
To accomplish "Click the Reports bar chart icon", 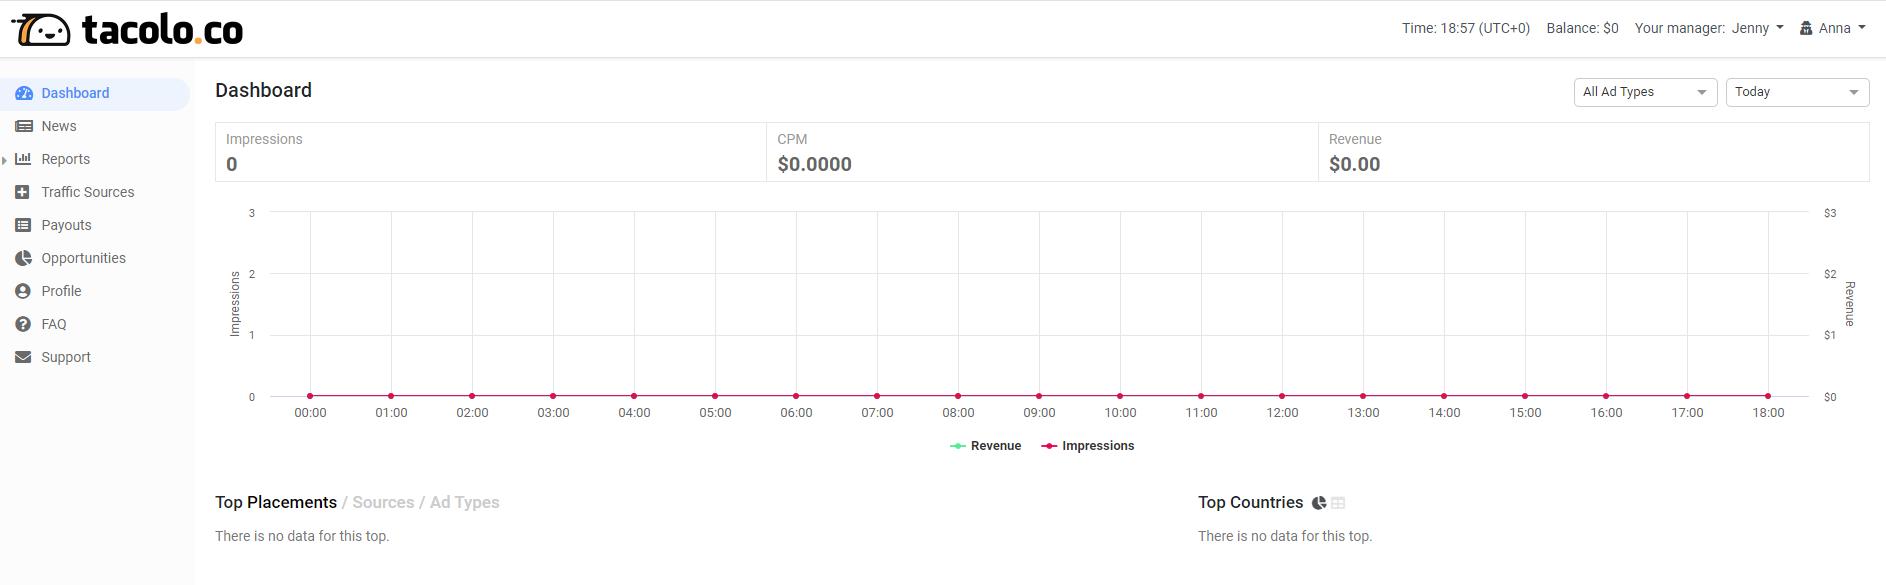I will pyautogui.click(x=24, y=159).
